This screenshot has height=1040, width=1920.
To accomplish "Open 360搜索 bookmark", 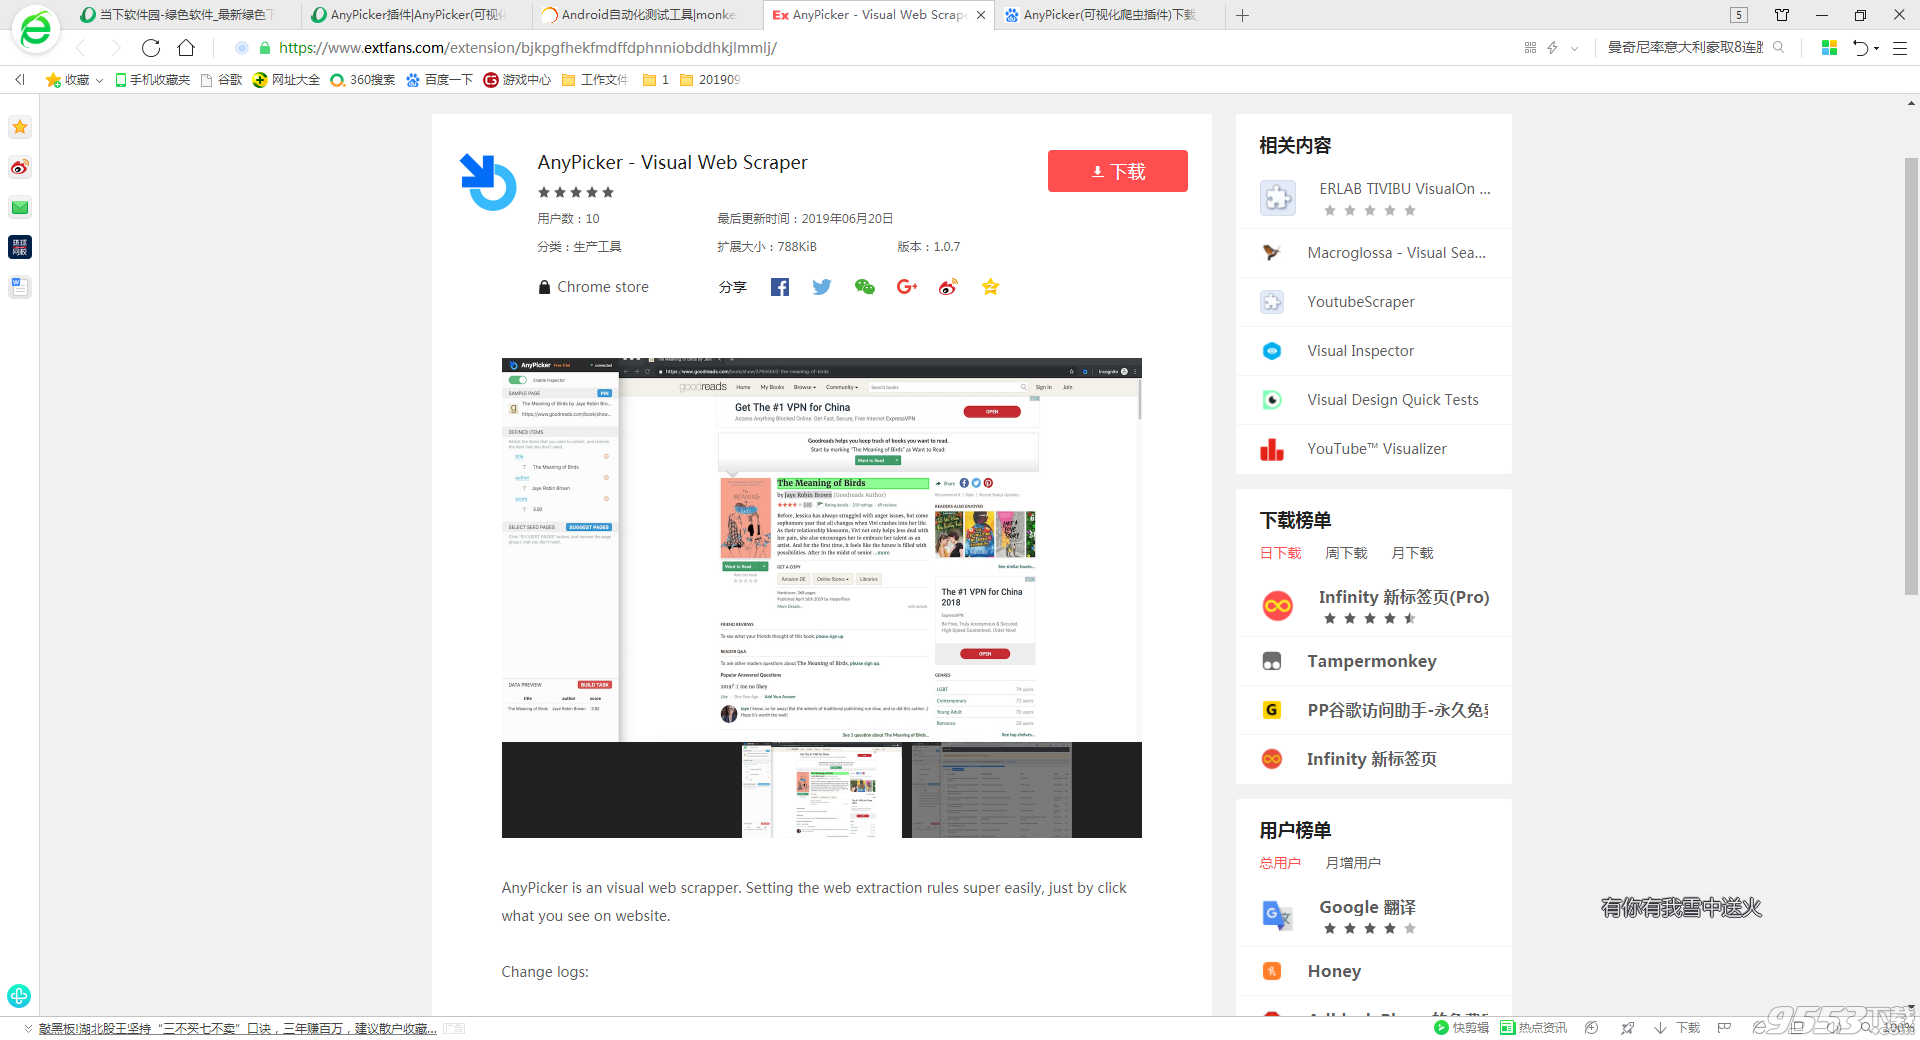I will 363,80.
